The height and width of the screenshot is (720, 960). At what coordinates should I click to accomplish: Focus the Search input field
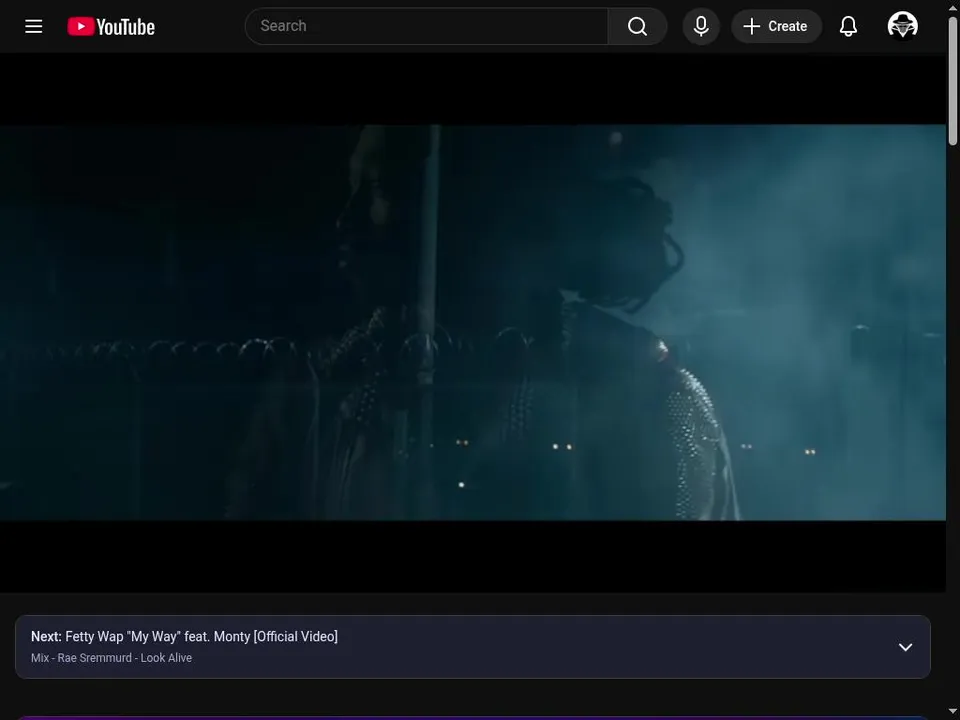pyautogui.click(x=427, y=26)
